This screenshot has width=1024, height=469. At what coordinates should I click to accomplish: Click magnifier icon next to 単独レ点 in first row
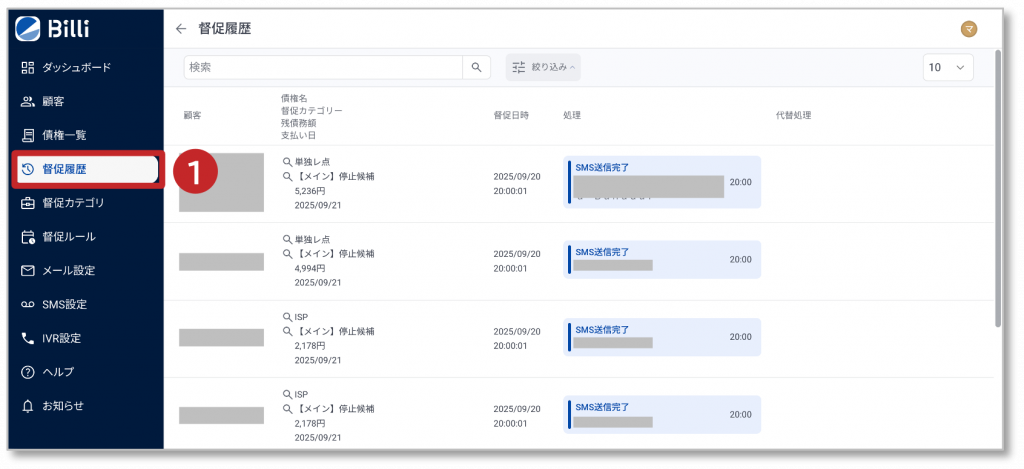pos(287,160)
